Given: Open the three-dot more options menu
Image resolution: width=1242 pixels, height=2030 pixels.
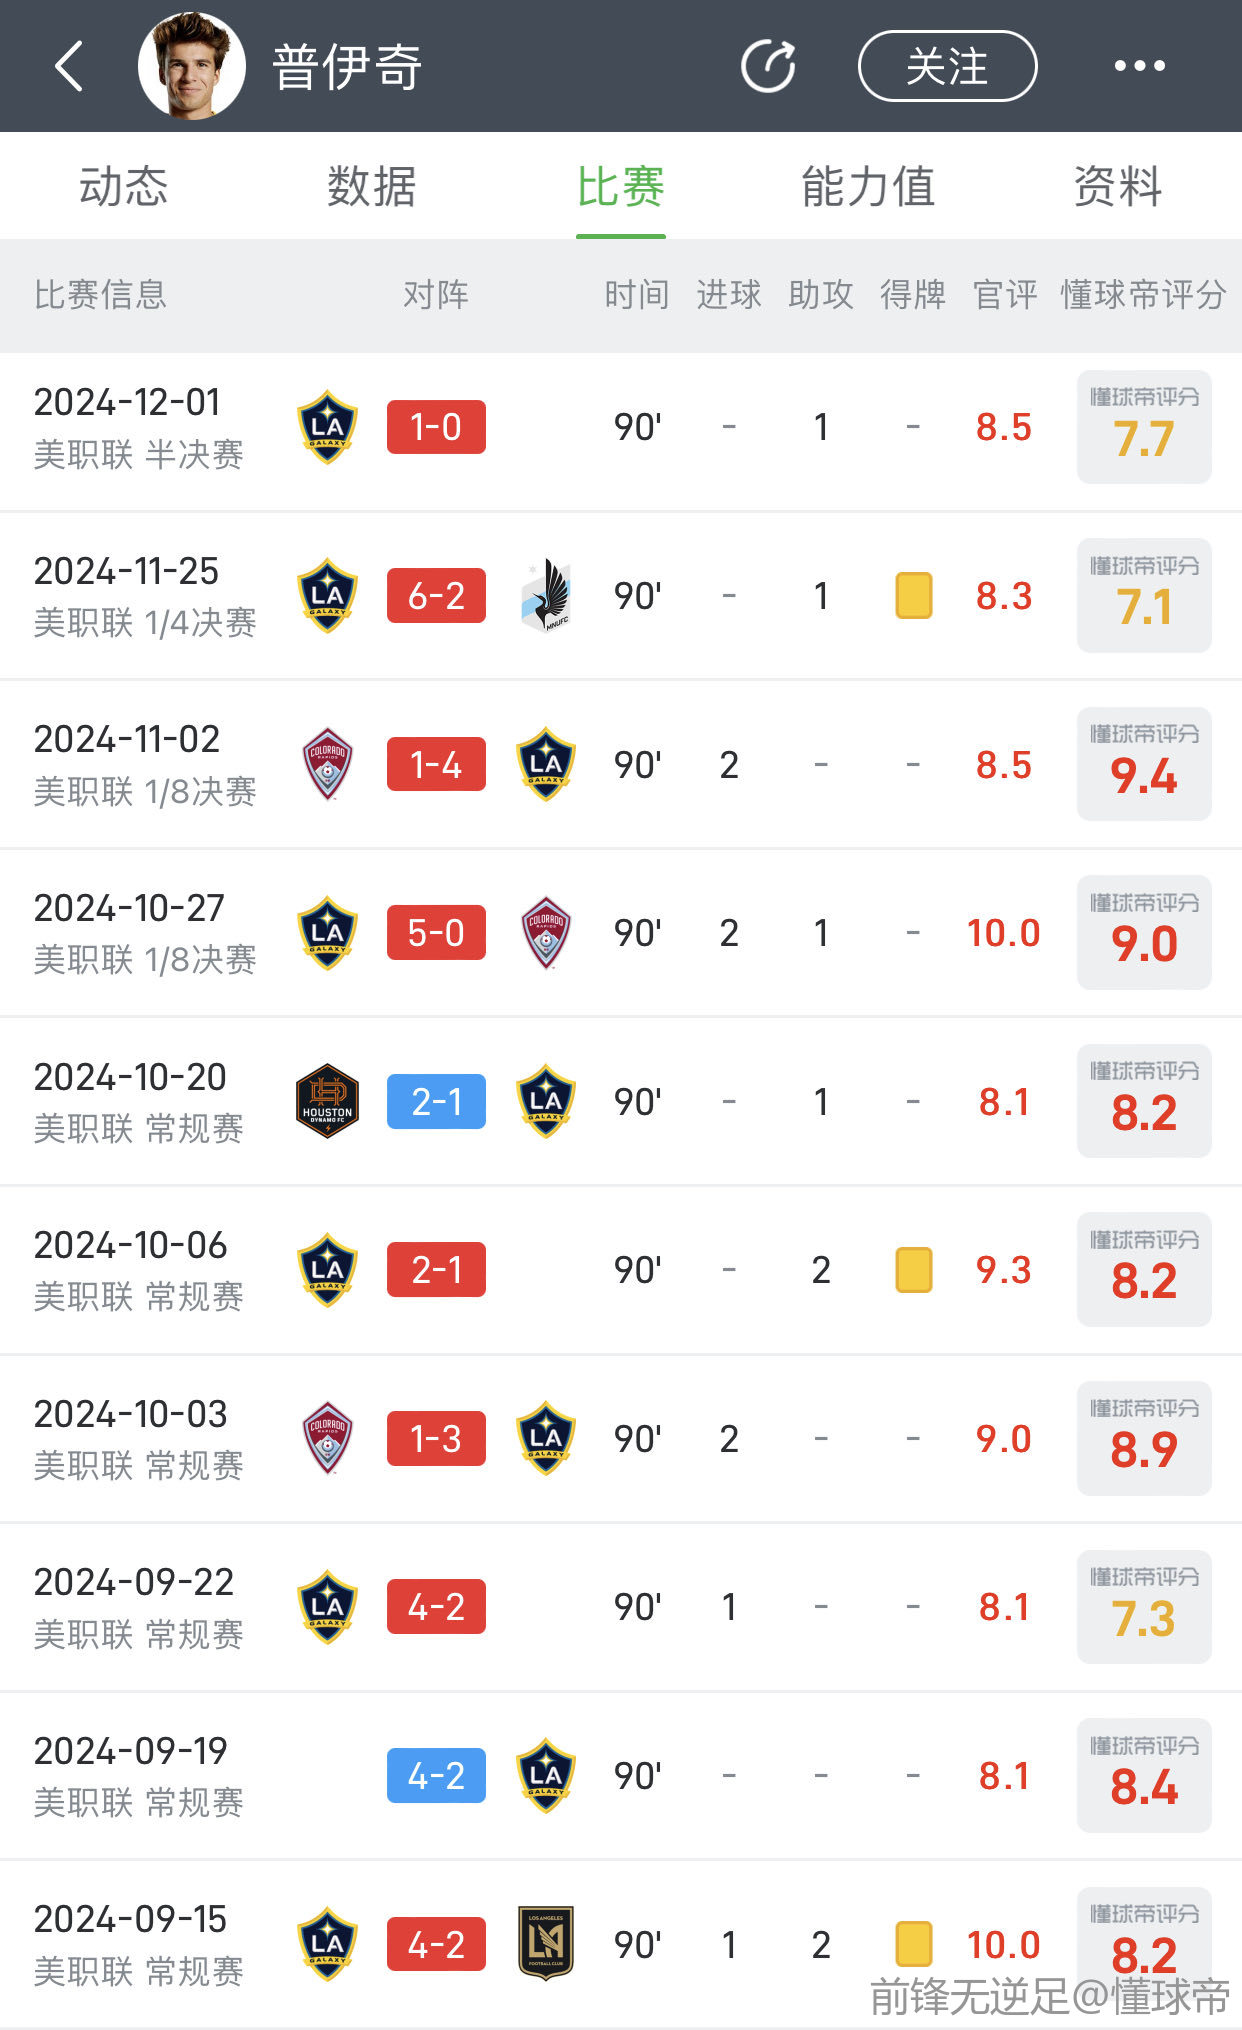Looking at the screenshot, I should pos(1139,67).
